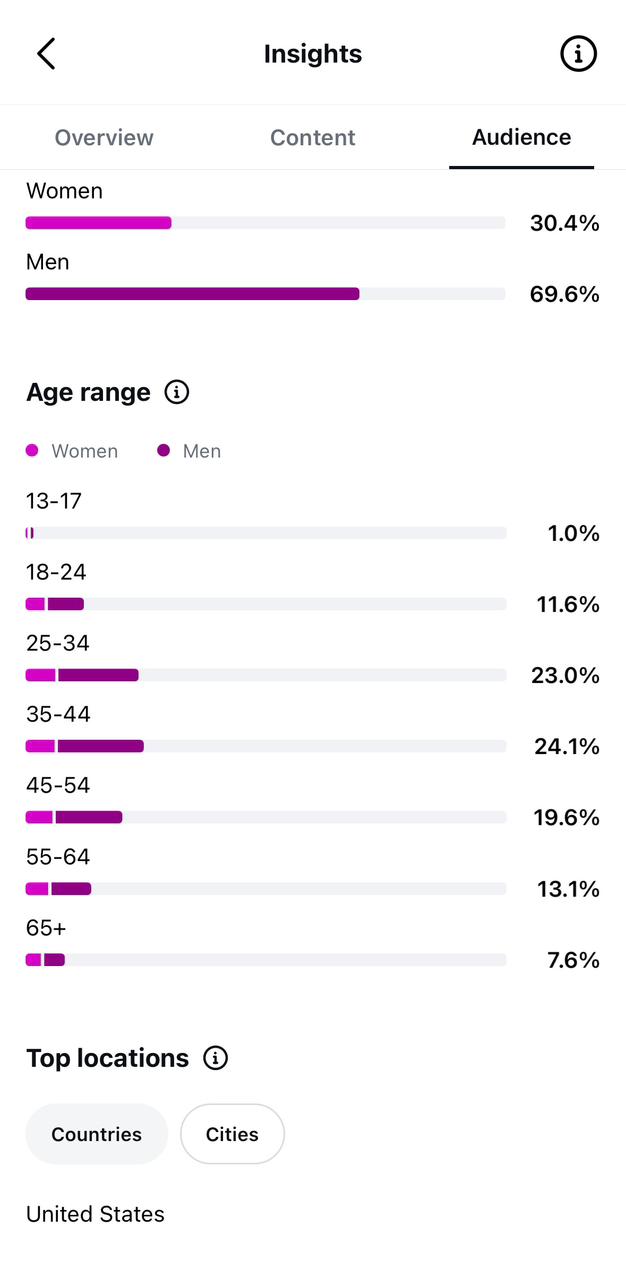Tap the Men legend dot
626x1280 pixels.
(x=164, y=451)
